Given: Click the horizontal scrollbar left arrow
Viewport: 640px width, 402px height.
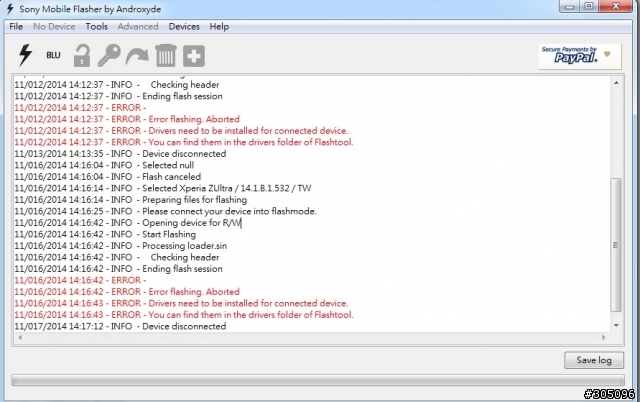Looking at the screenshot, I should (x=20, y=338).
